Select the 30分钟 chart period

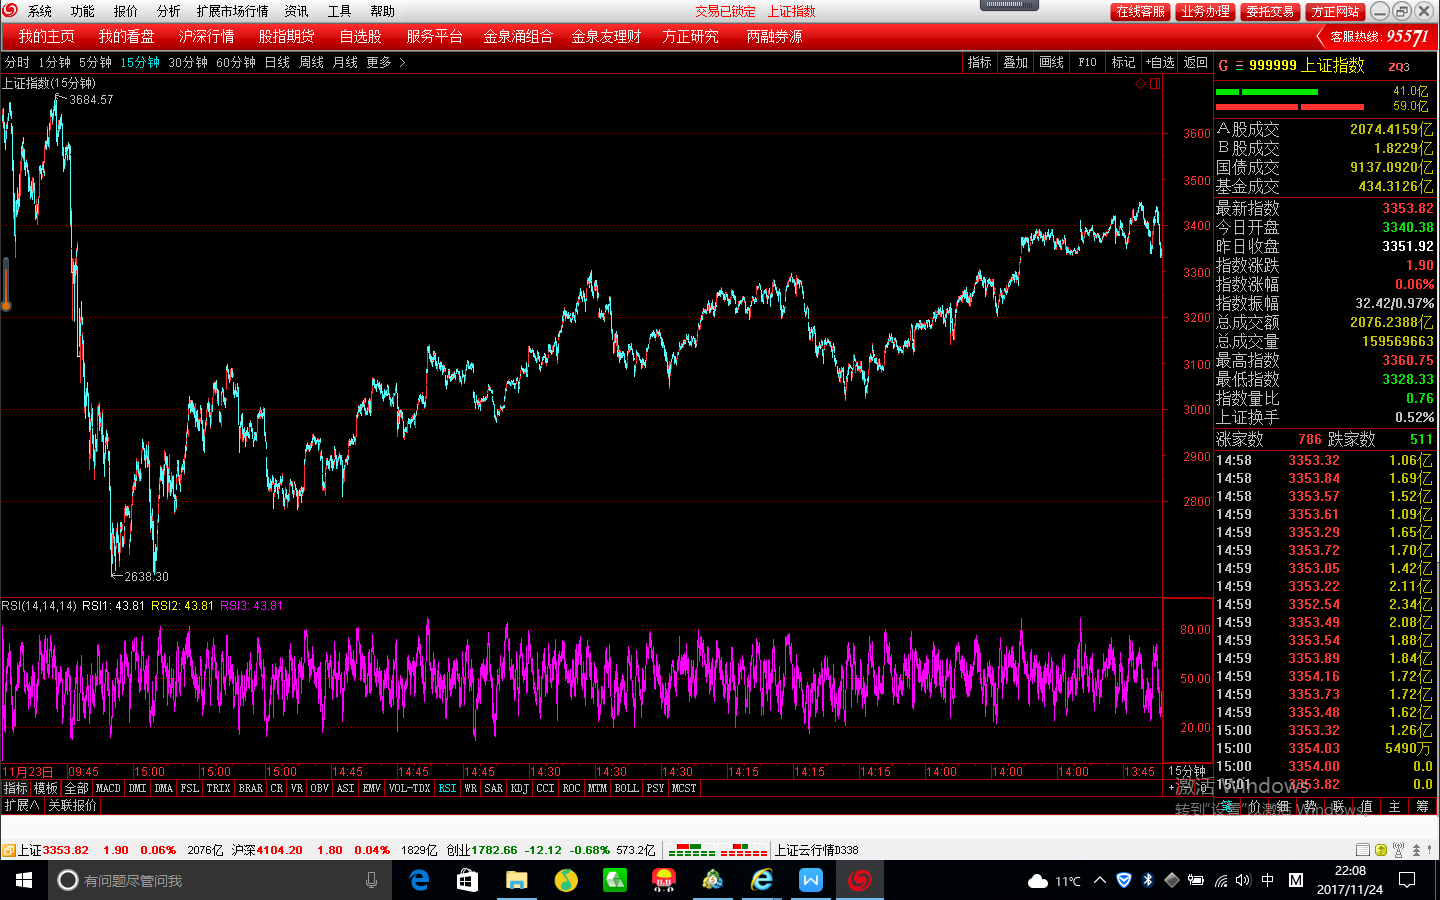click(188, 63)
